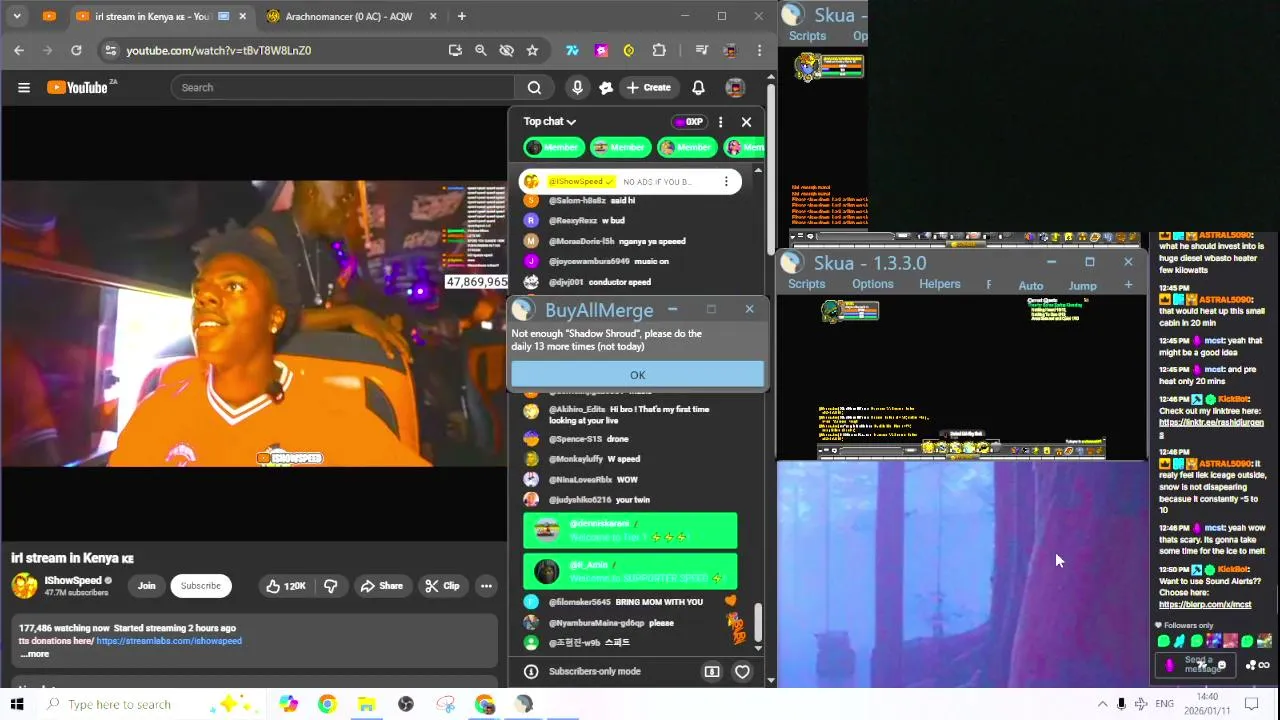Open Chrome extensions puzzle icon
1280x720 pixels.
tap(659, 50)
